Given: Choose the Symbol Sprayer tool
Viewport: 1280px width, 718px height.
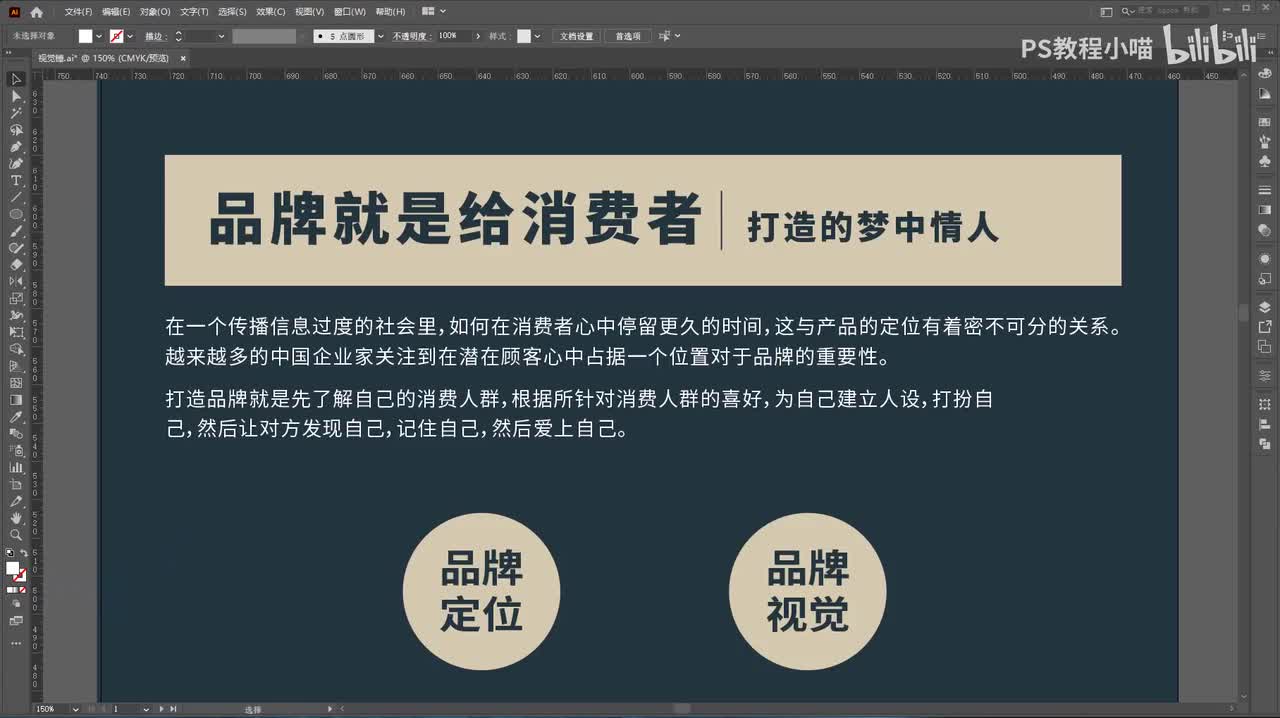Looking at the screenshot, I should pyautogui.click(x=16, y=451).
